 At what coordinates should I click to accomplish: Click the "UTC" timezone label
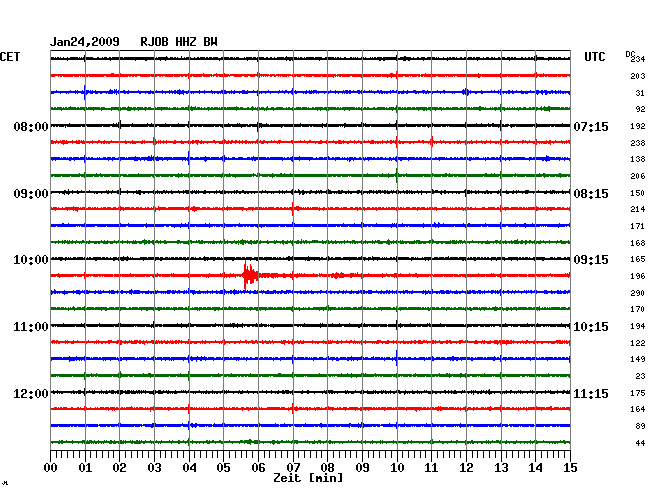pos(594,57)
